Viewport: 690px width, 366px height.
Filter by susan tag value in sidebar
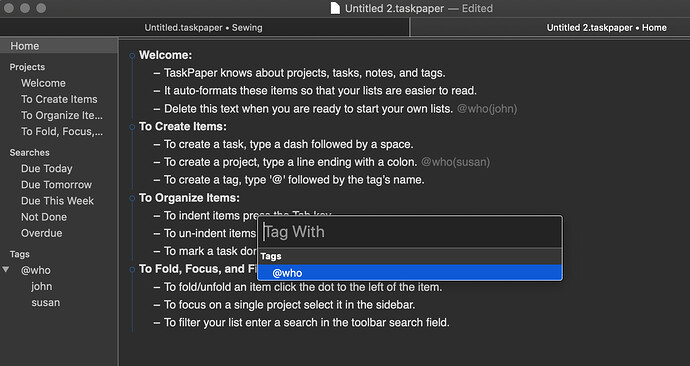pos(46,303)
